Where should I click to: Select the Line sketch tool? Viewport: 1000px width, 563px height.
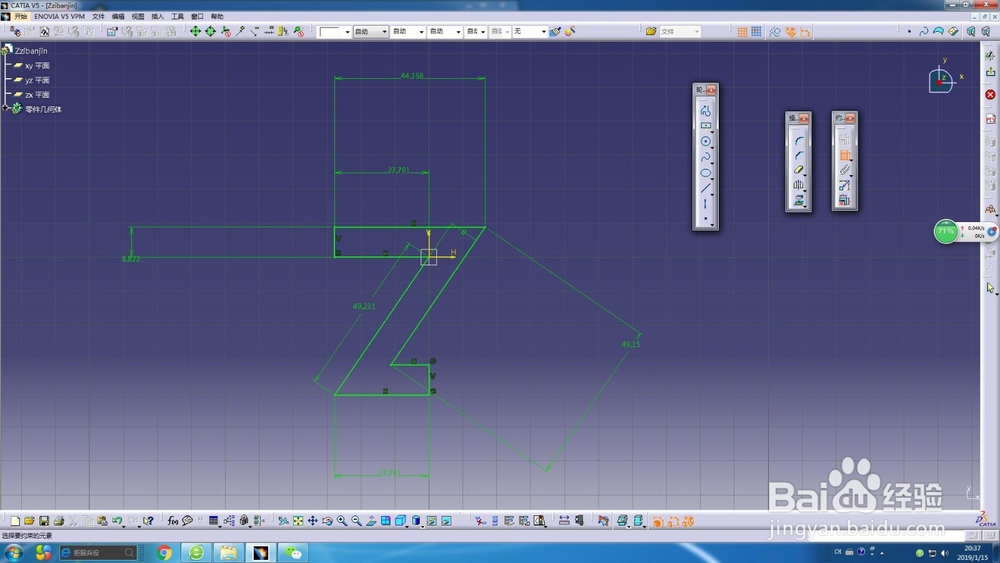[x=705, y=189]
